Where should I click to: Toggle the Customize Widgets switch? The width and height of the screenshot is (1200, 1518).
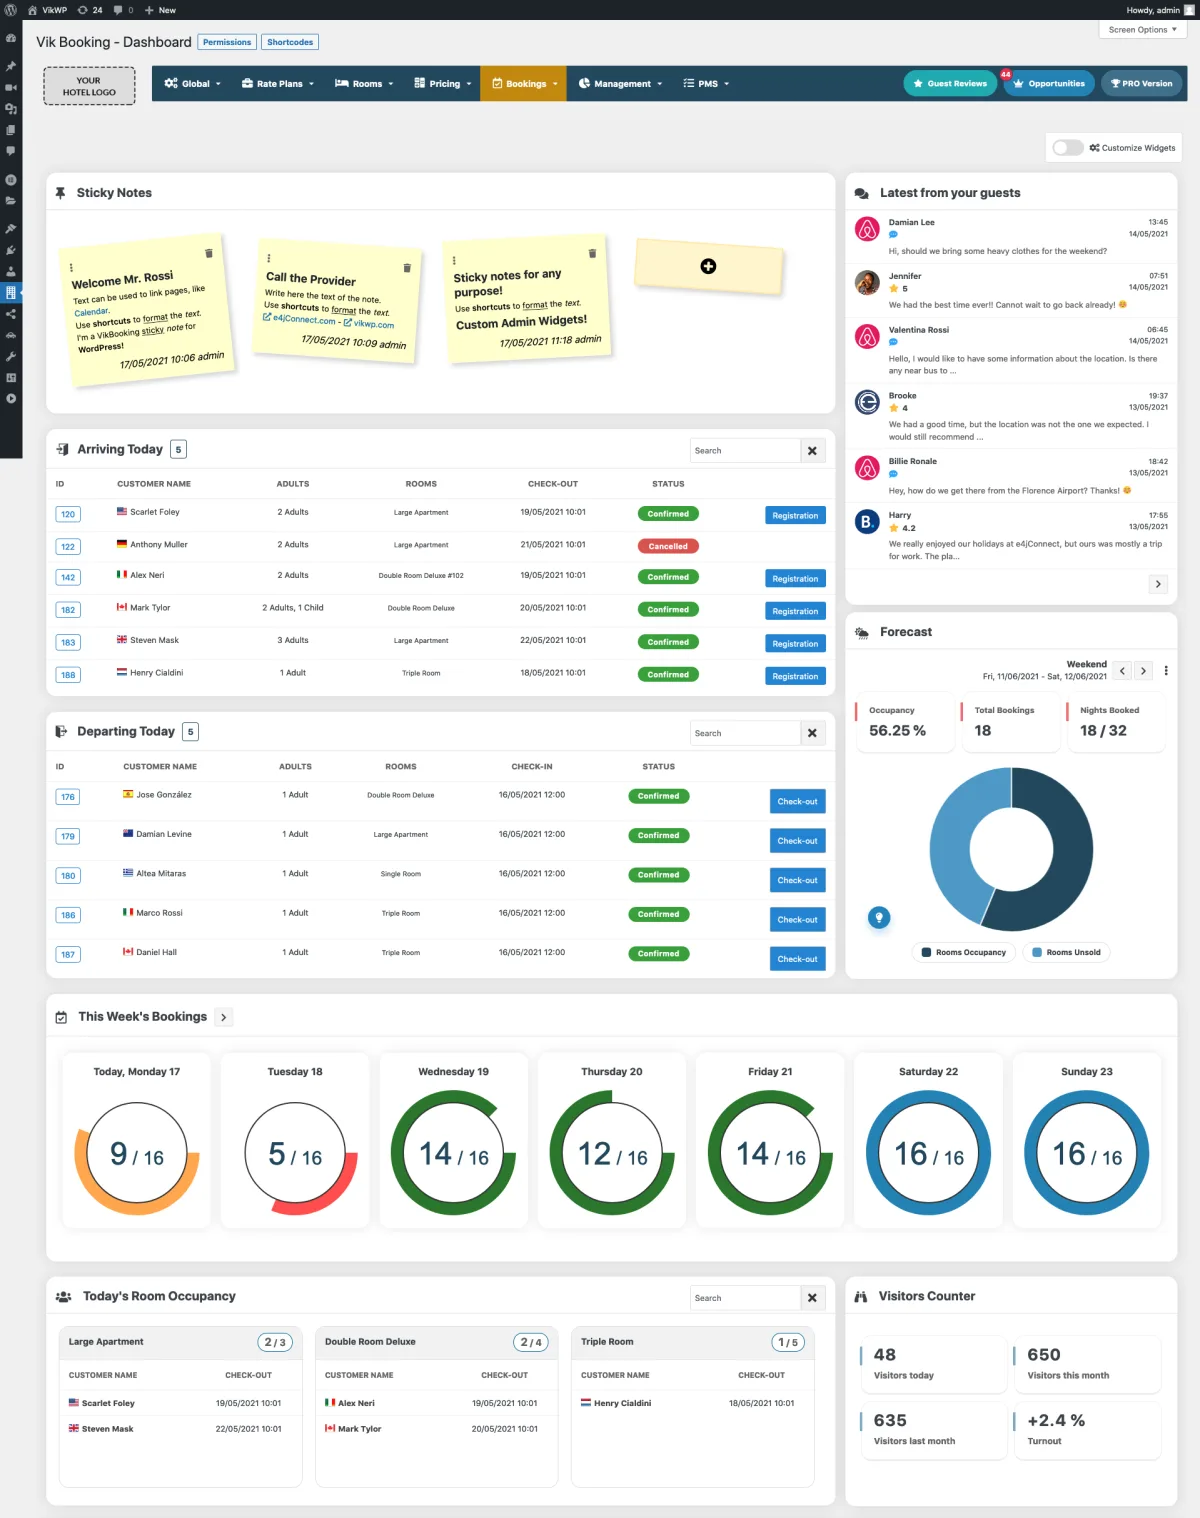(x=1067, y=148)
